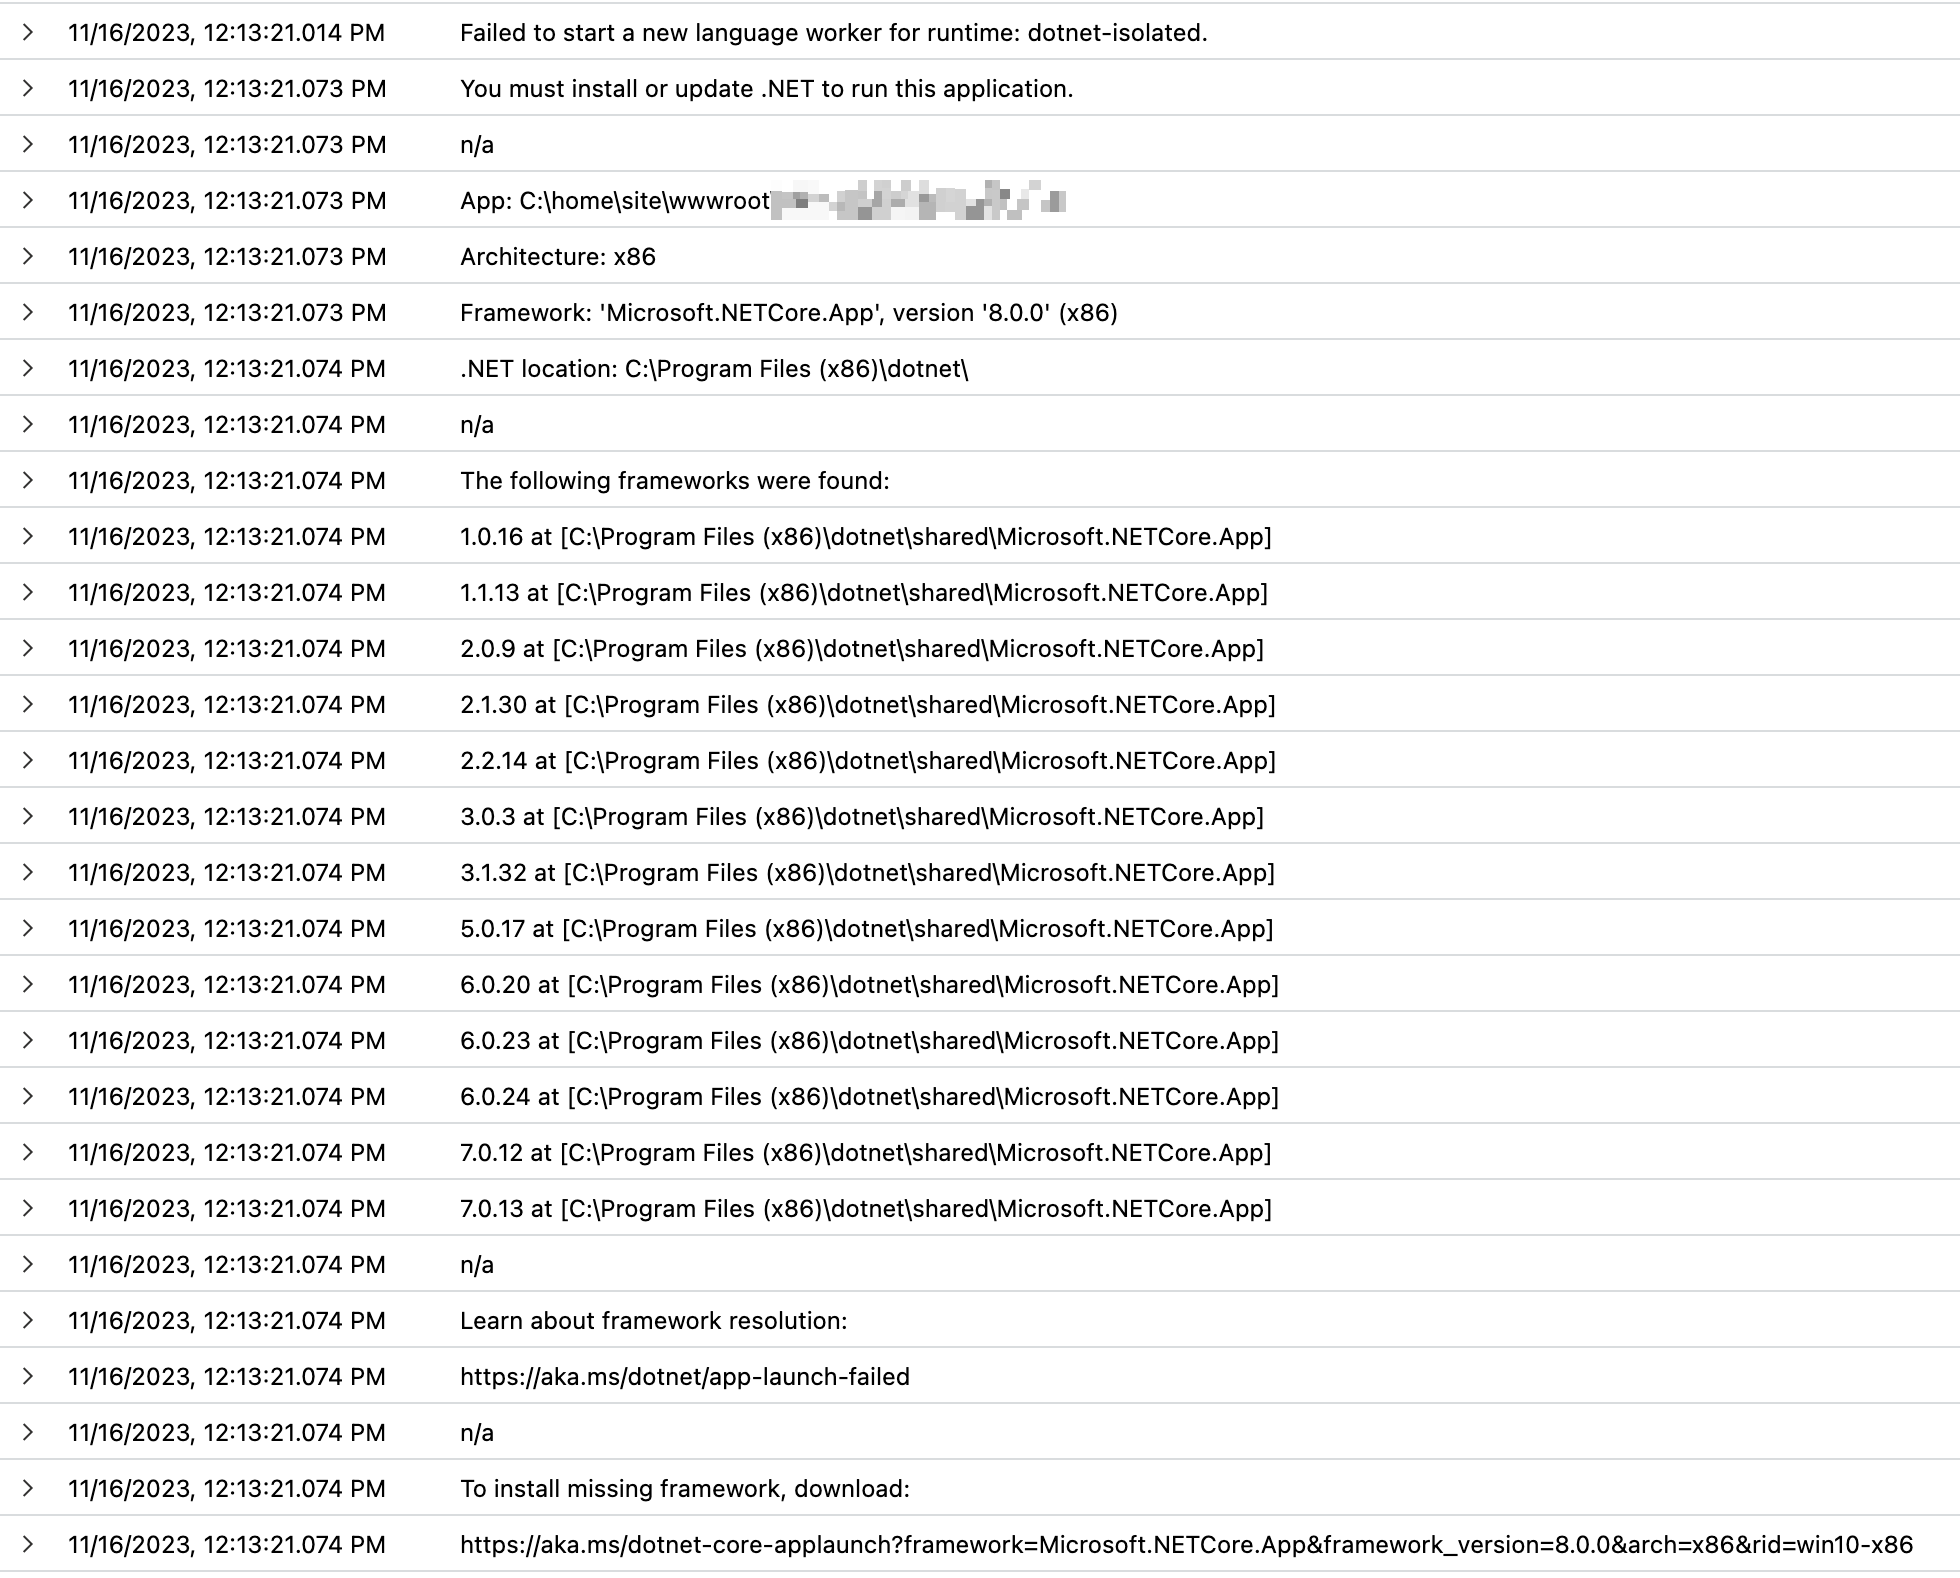
Task: Select the '2.2.14' framework log row
Action: coord(868,761)
